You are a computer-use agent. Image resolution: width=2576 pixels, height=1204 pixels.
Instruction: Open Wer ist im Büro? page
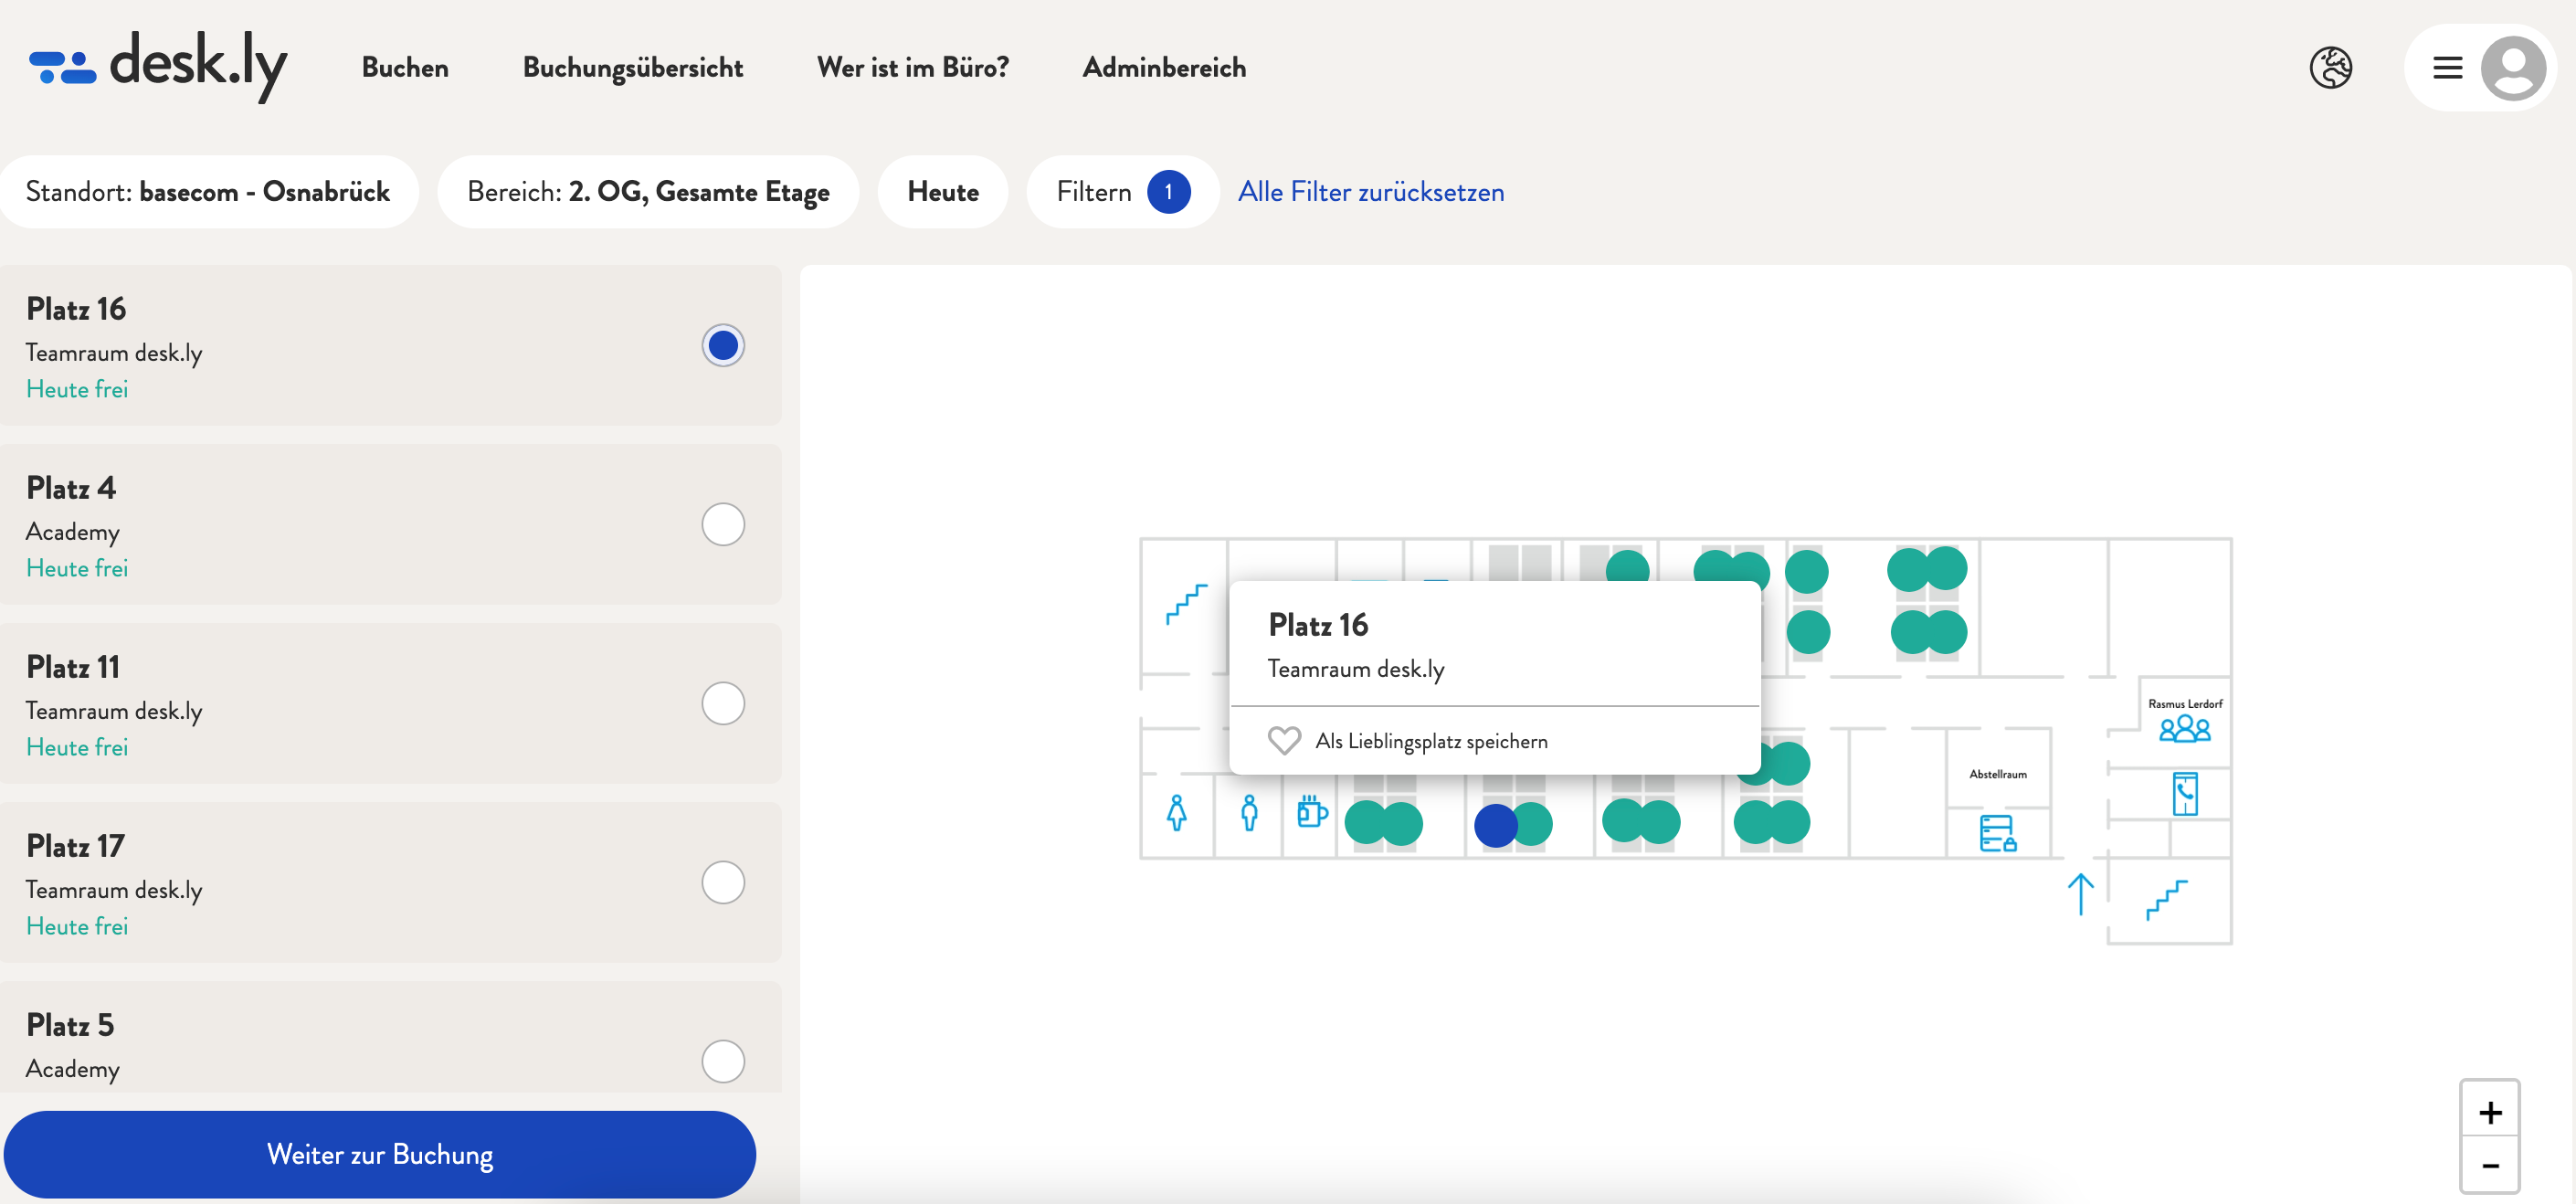[x=913, y=68]
